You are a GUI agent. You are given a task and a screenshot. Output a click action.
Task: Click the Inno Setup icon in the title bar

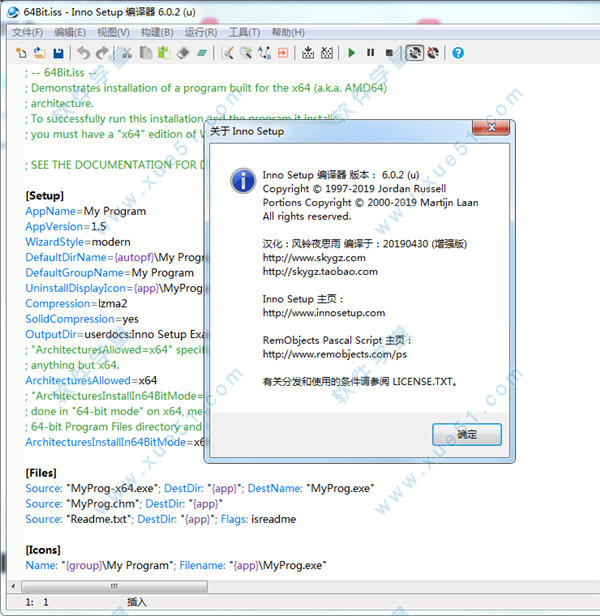[13, 12]
